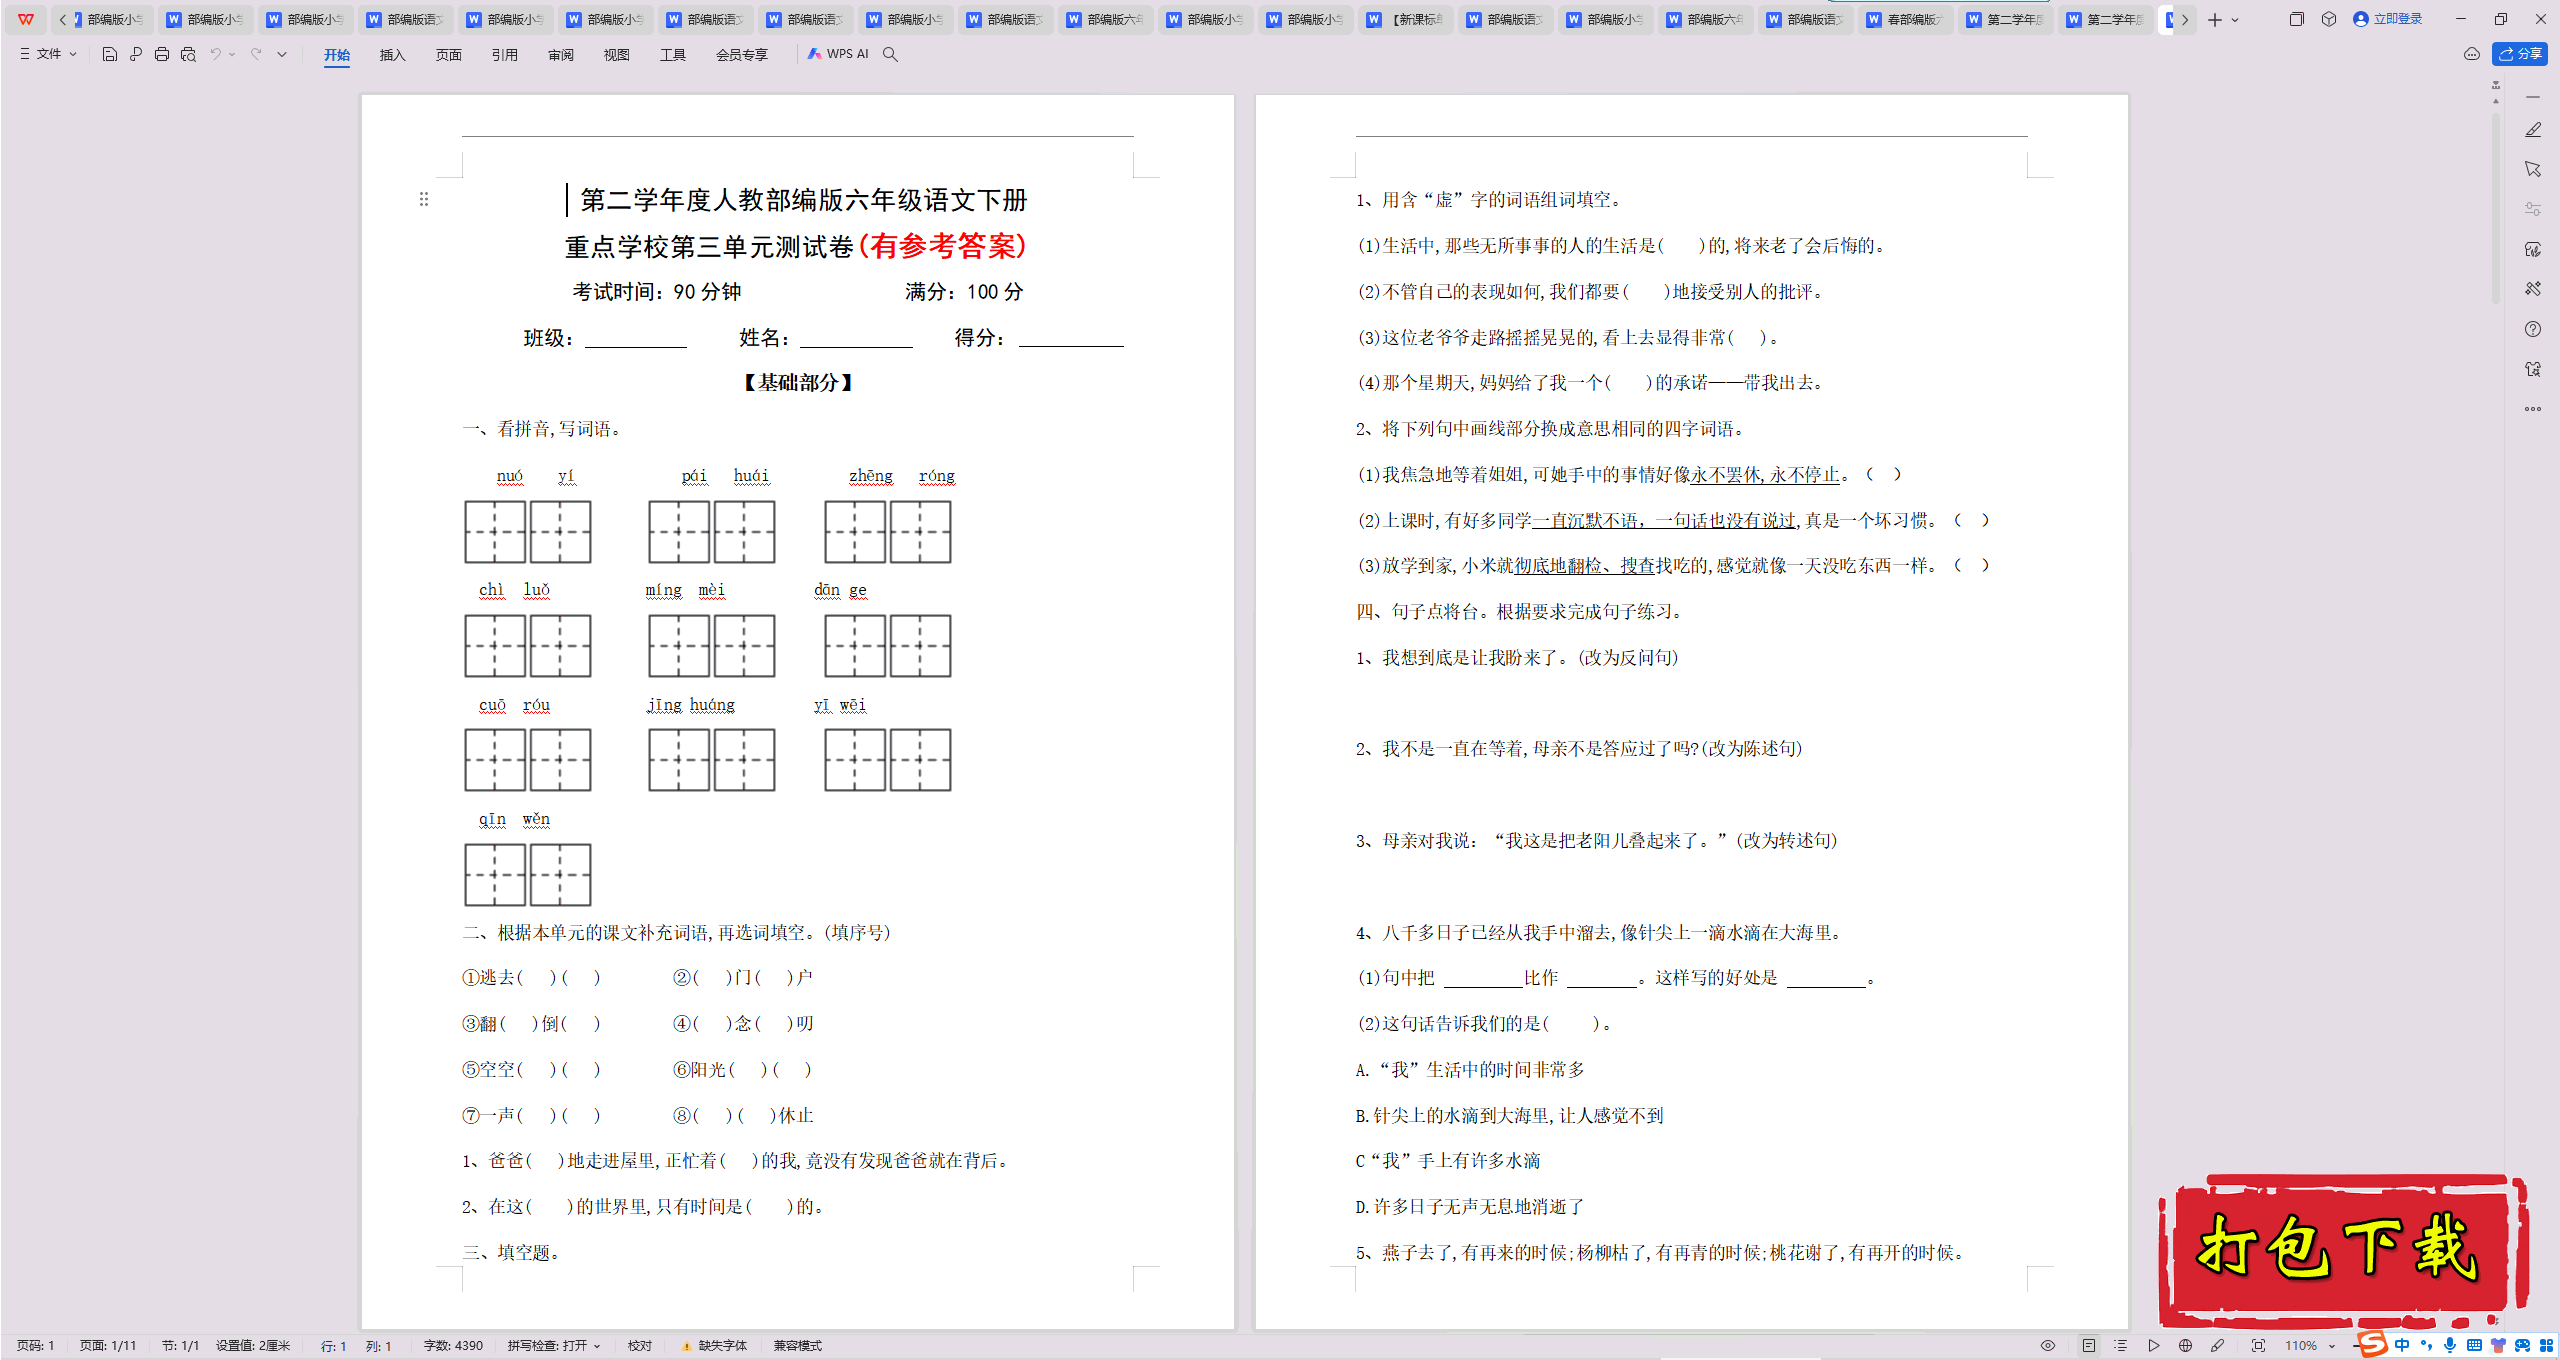Switch to the 【新课标 document tab
Viewport: 2560px width, 1360px height.
click(x=1405, y=20)
